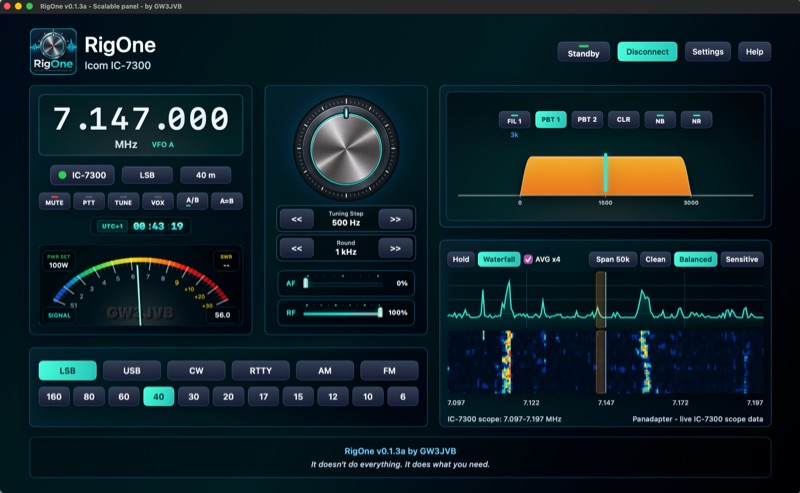Click the 40 band button
Image resolution: width=800 pixels, height=493 pixels.
coord(159,397)
